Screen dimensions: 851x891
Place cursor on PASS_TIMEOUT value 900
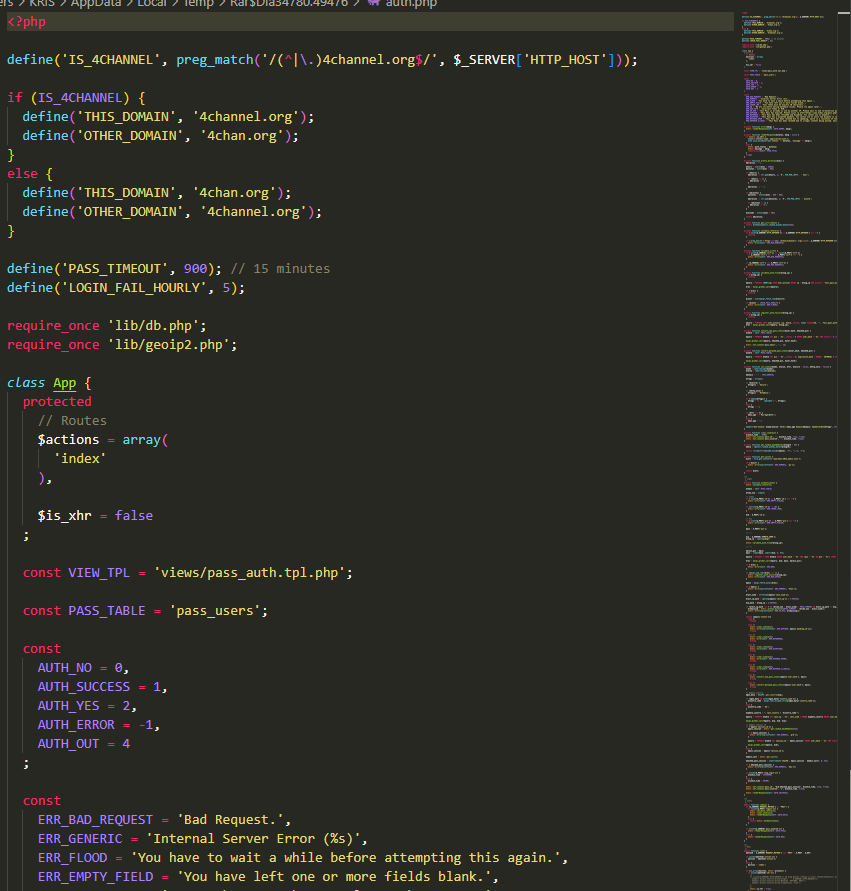pos(210,268)
